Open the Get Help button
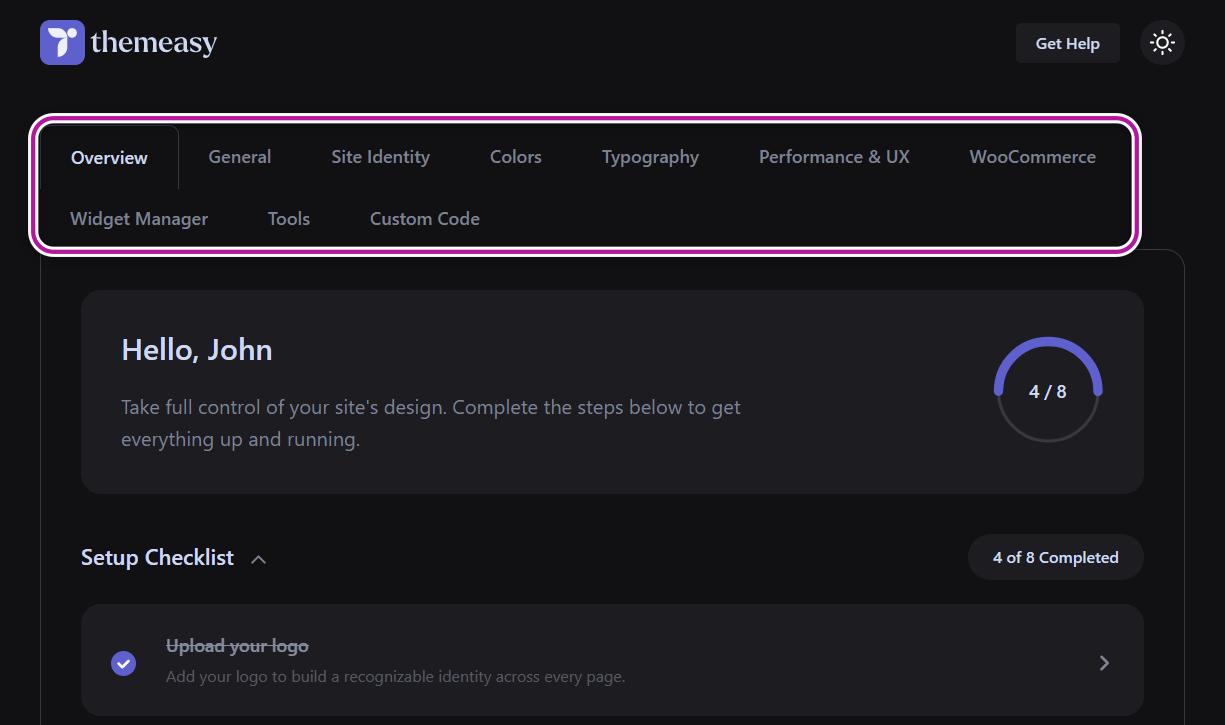This screenshot has width=1225, height=725. pyautogui.click(x=1068, y=43)
